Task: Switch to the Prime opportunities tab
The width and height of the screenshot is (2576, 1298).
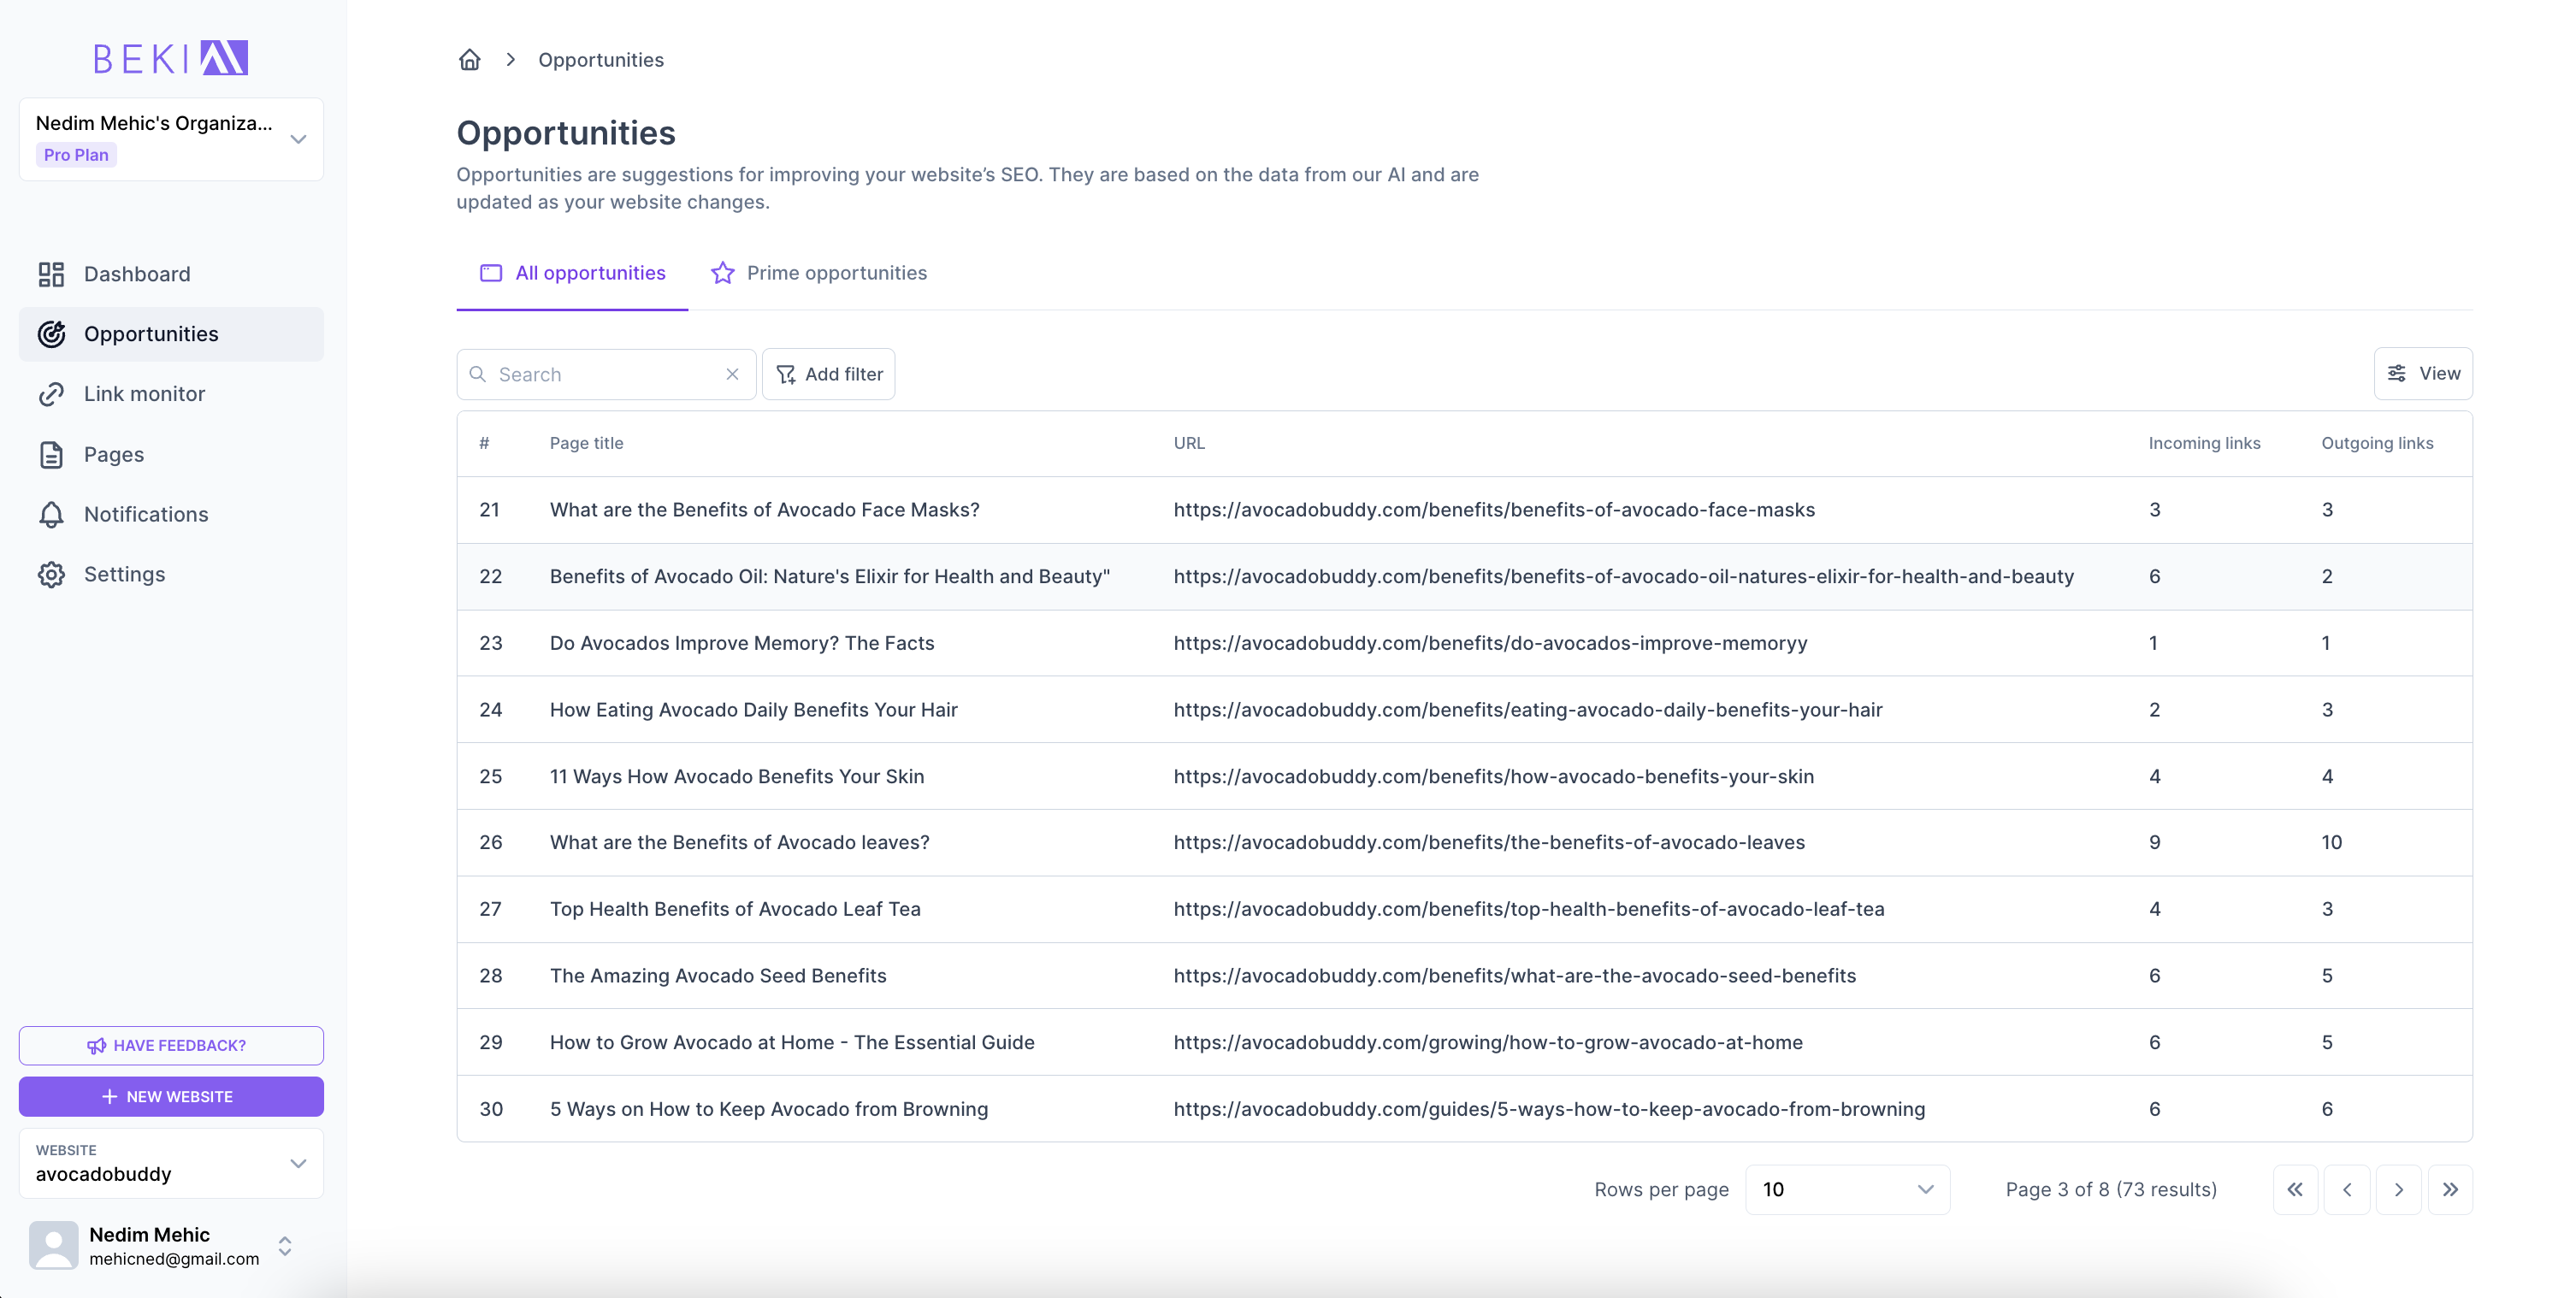Action: pyautogui.click(x=819, y=273)
